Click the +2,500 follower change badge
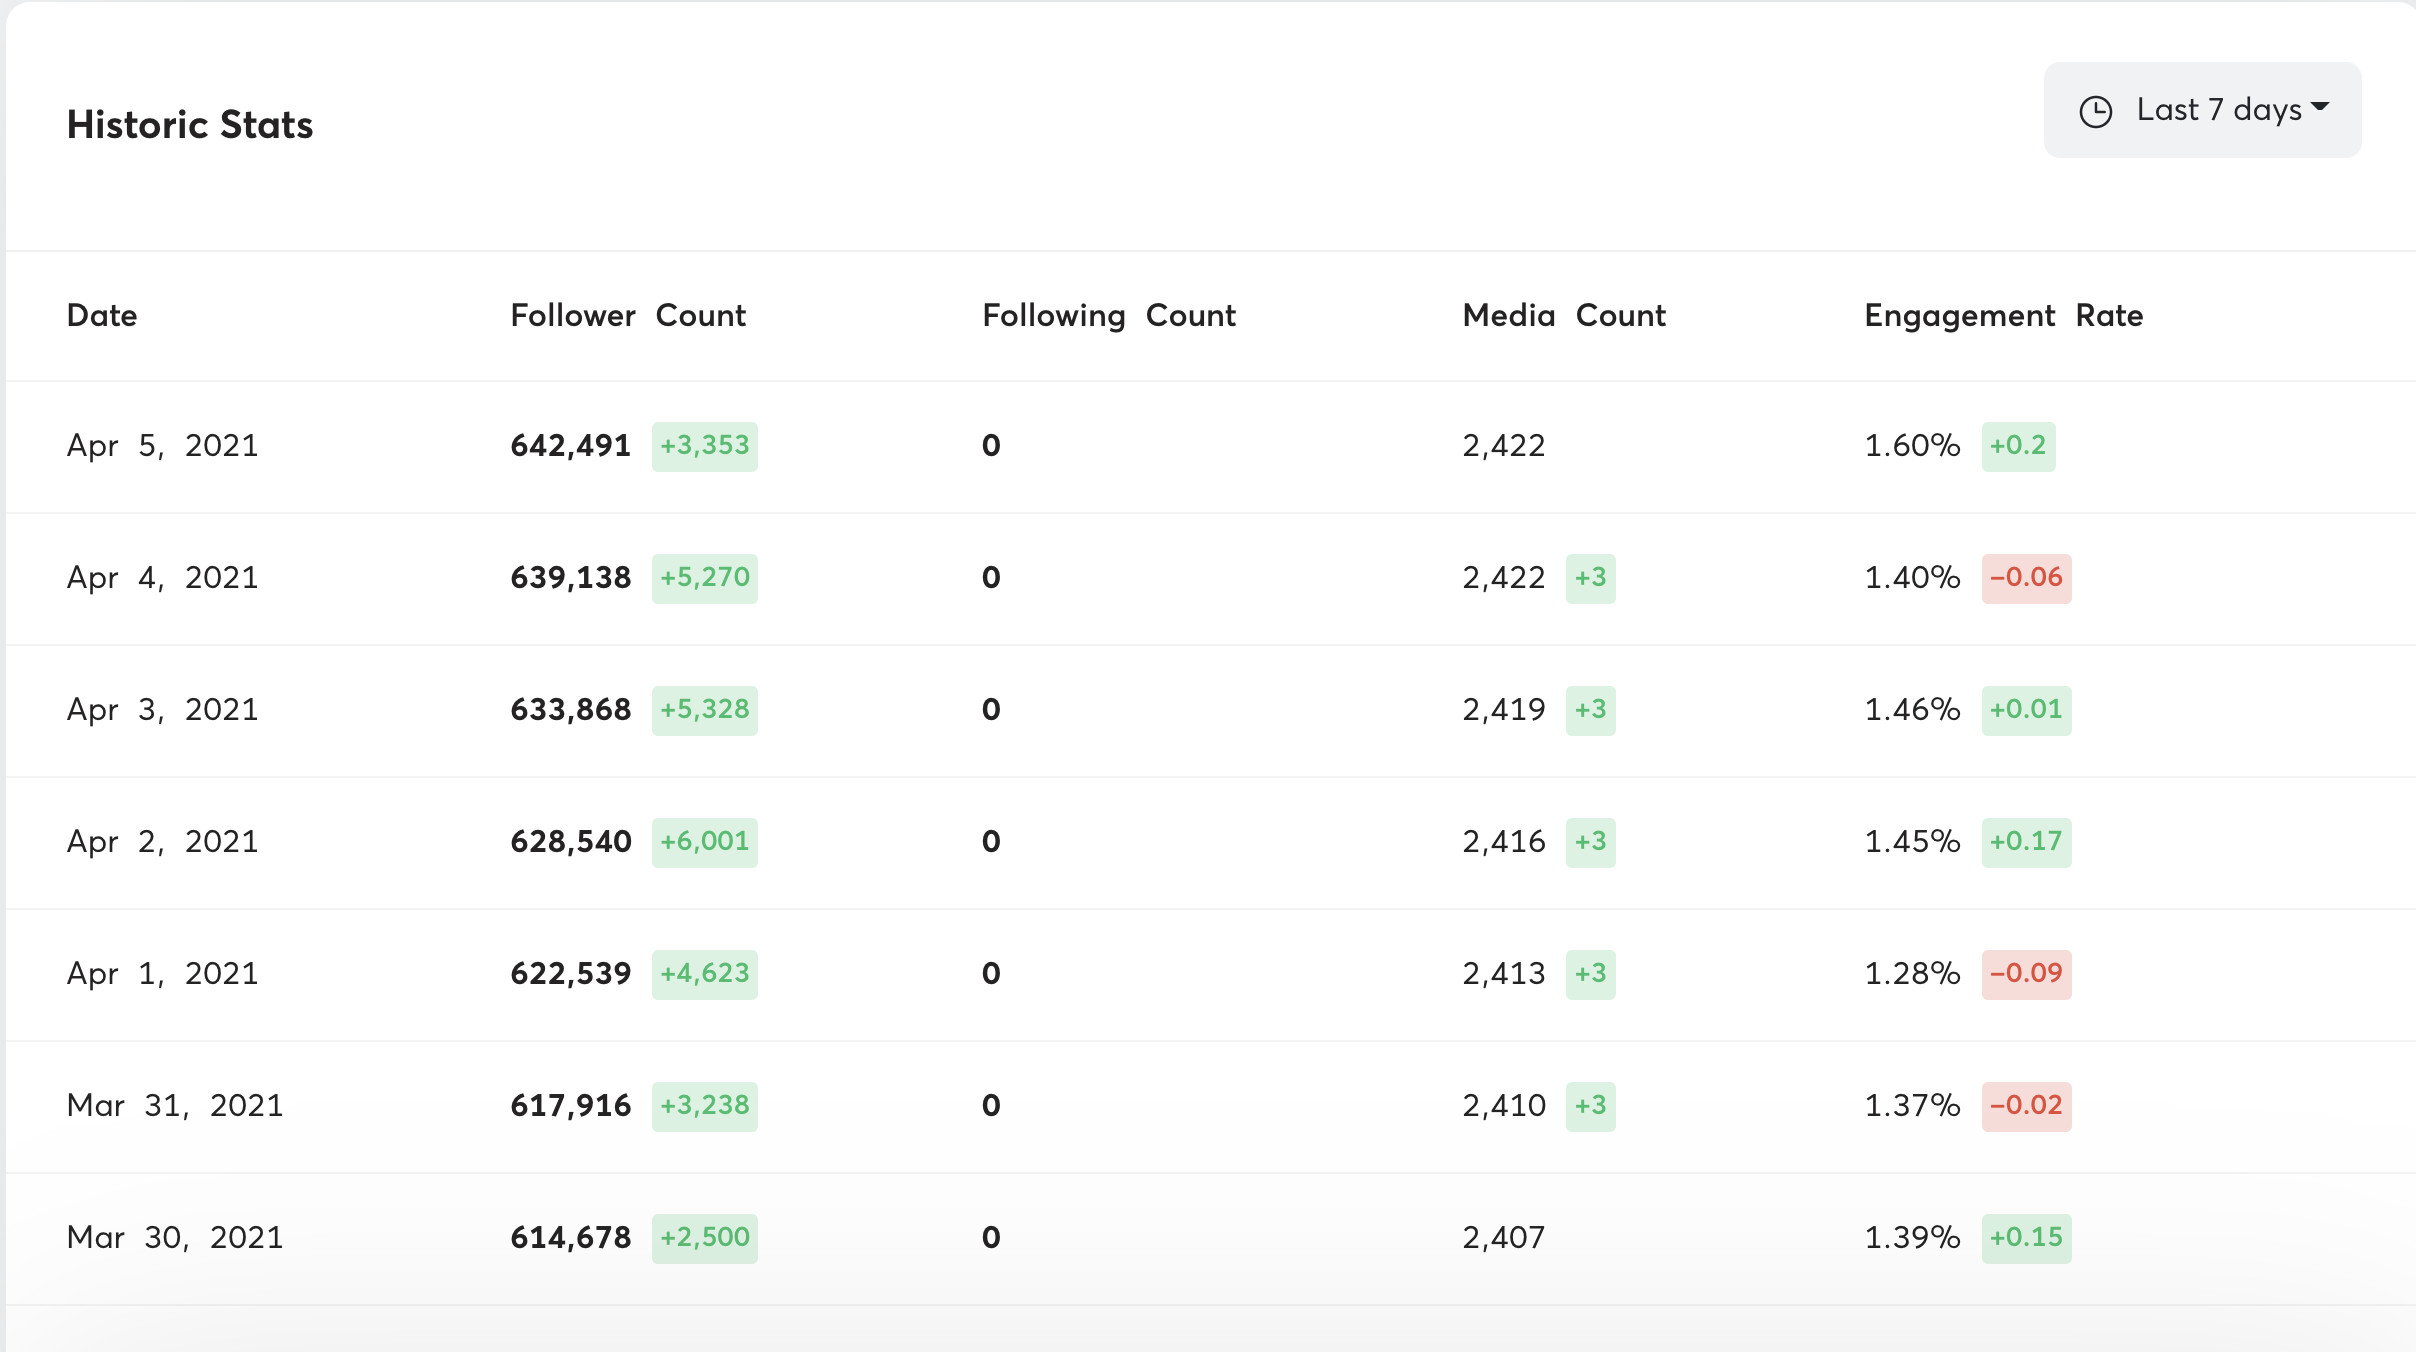This screenshot has width=2416, height=1352. 705,1238
